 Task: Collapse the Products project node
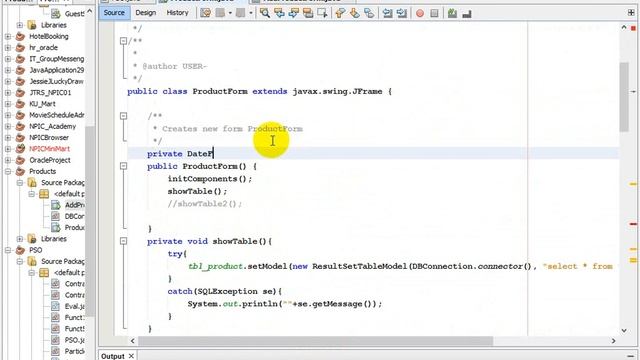point(8,171)
